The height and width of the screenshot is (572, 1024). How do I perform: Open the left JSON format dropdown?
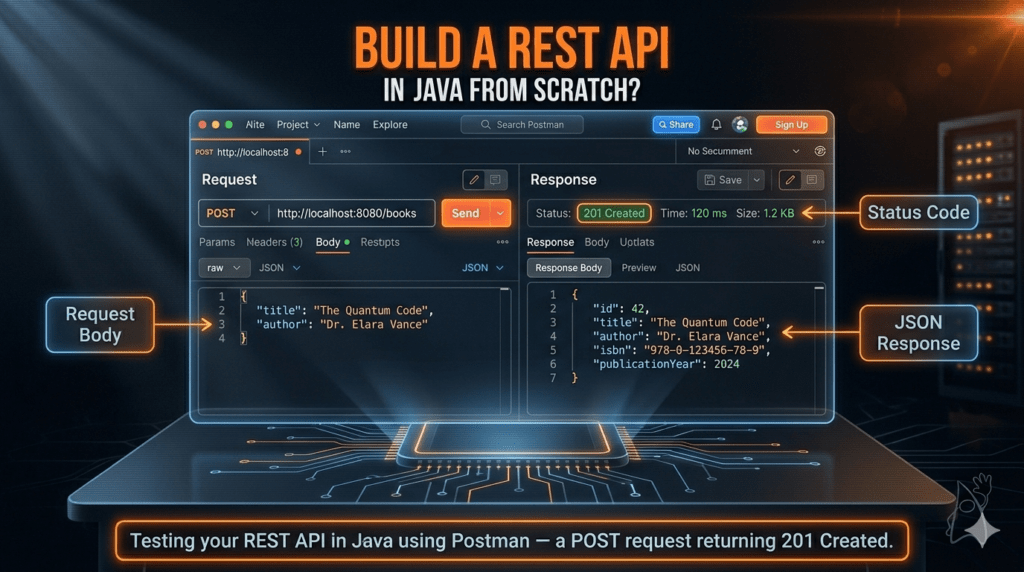280,268
